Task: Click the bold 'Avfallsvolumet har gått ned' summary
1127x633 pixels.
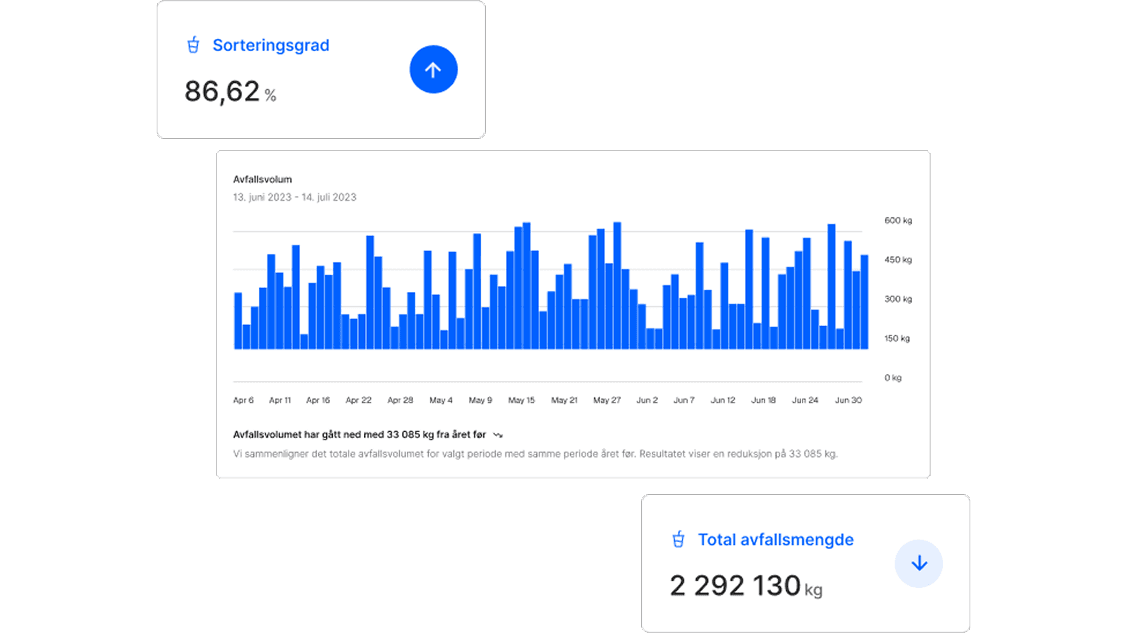Action: (359, 435)
